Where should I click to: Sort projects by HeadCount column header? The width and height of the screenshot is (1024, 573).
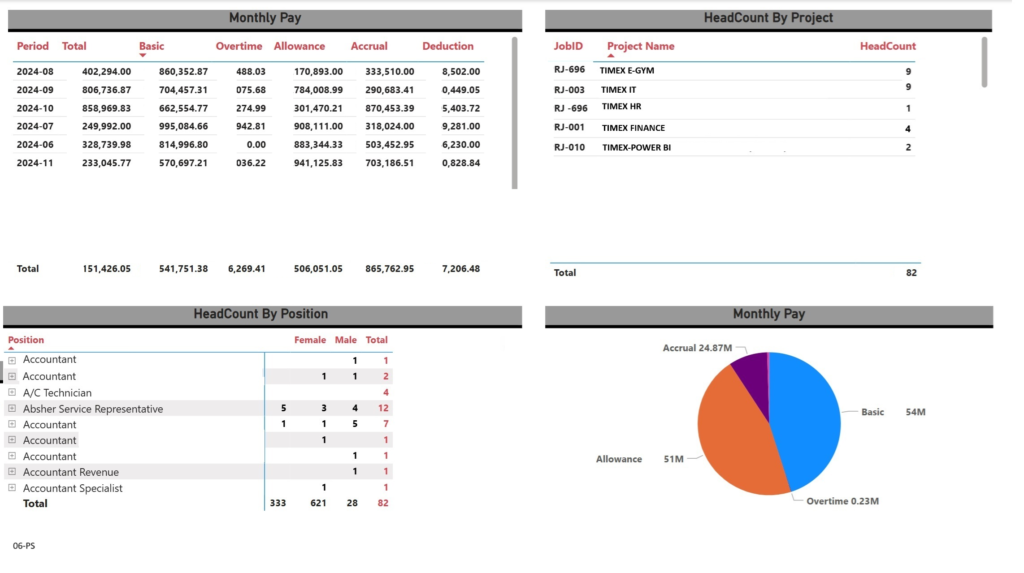tap(887, 46)
